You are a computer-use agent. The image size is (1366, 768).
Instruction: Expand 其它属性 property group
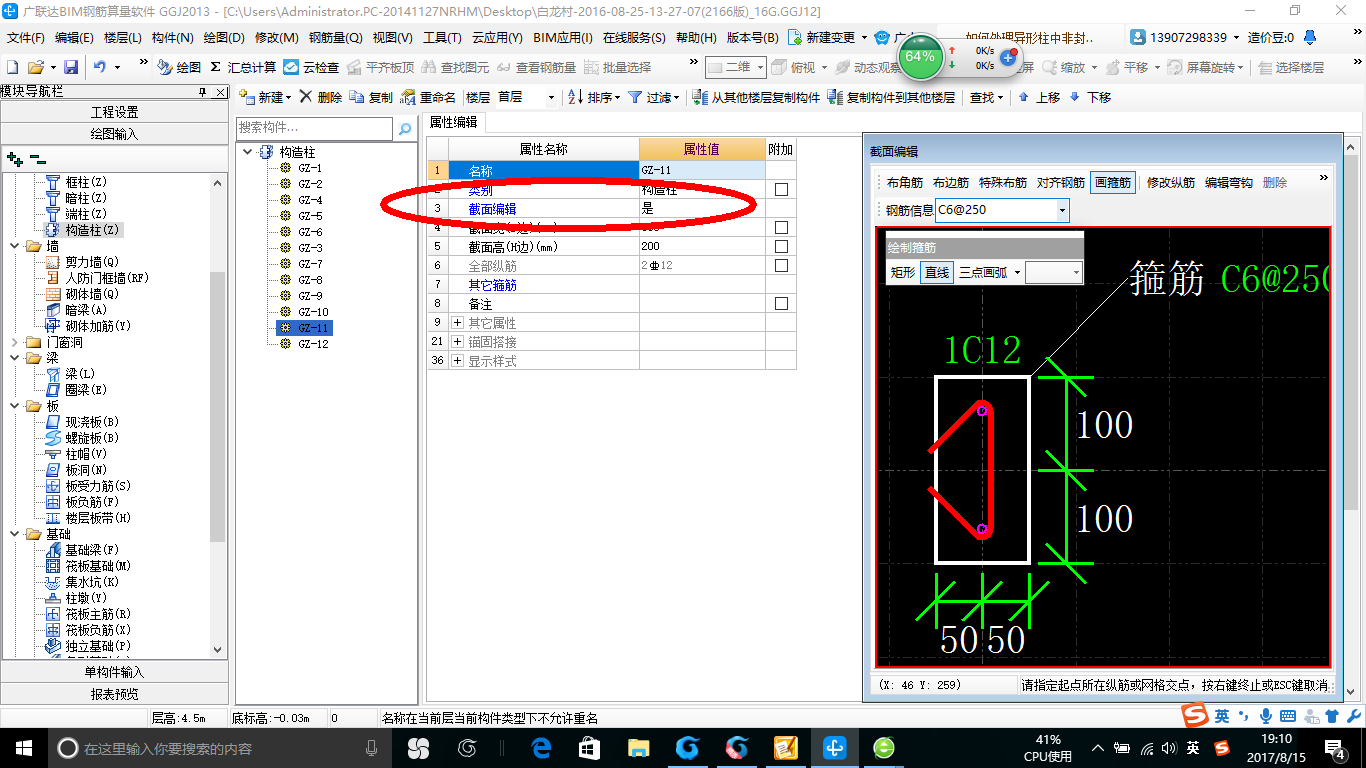coord(458,323)
